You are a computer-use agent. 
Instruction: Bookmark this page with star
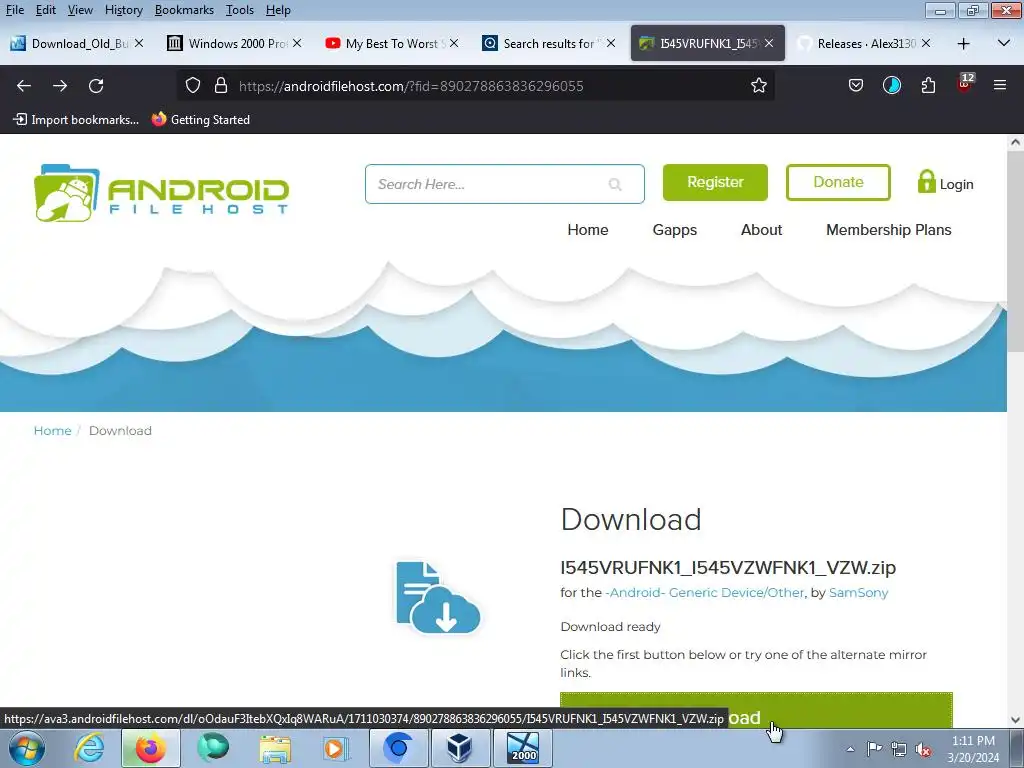[758, 86]
